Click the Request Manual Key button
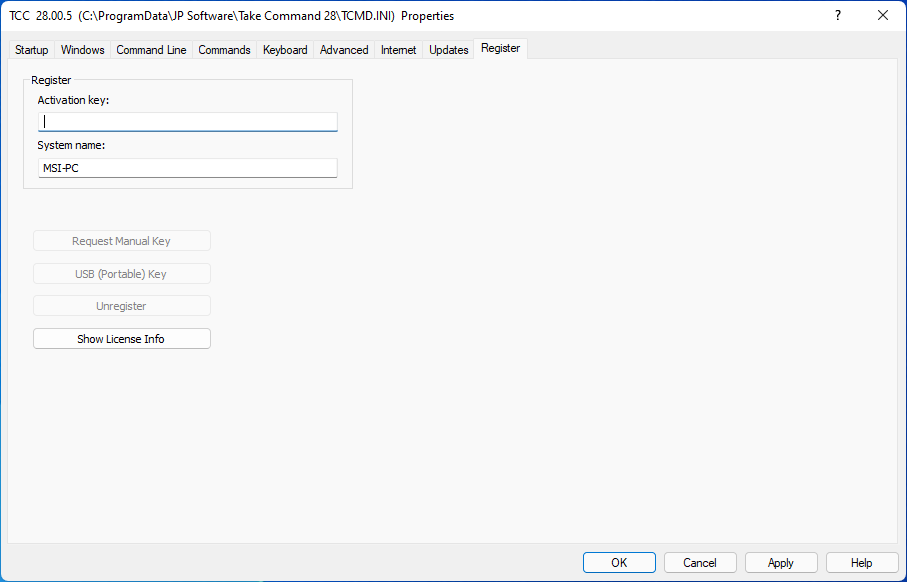Image resolution: width=907 pixels, height=582 pixels. [x=121, y=241]
